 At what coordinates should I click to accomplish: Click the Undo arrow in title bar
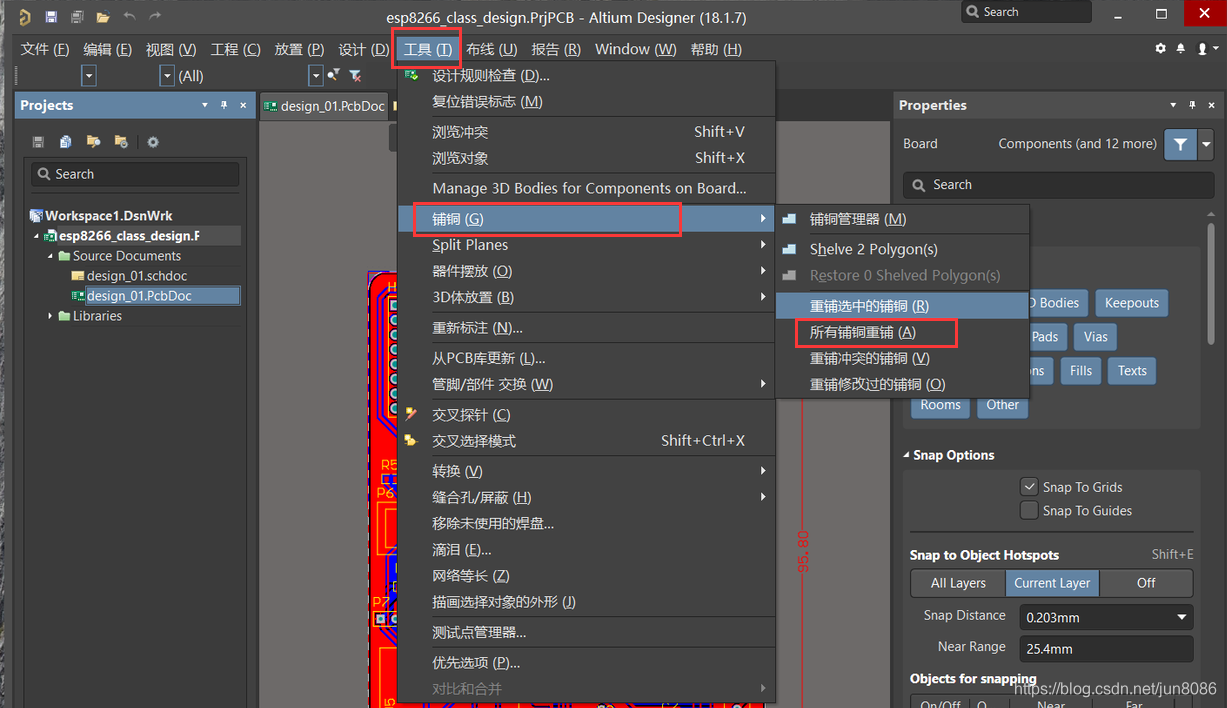(x=129, y=16)
